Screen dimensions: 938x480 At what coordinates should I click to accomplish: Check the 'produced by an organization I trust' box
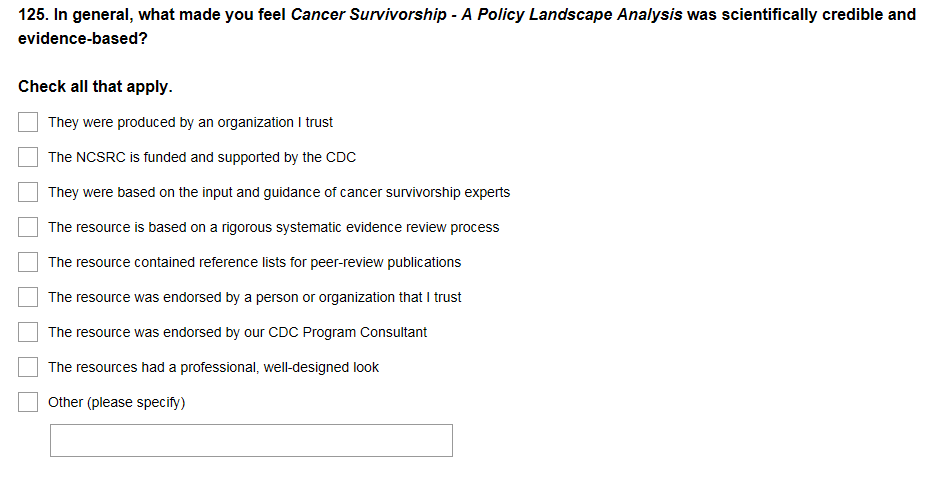[29, 122]
